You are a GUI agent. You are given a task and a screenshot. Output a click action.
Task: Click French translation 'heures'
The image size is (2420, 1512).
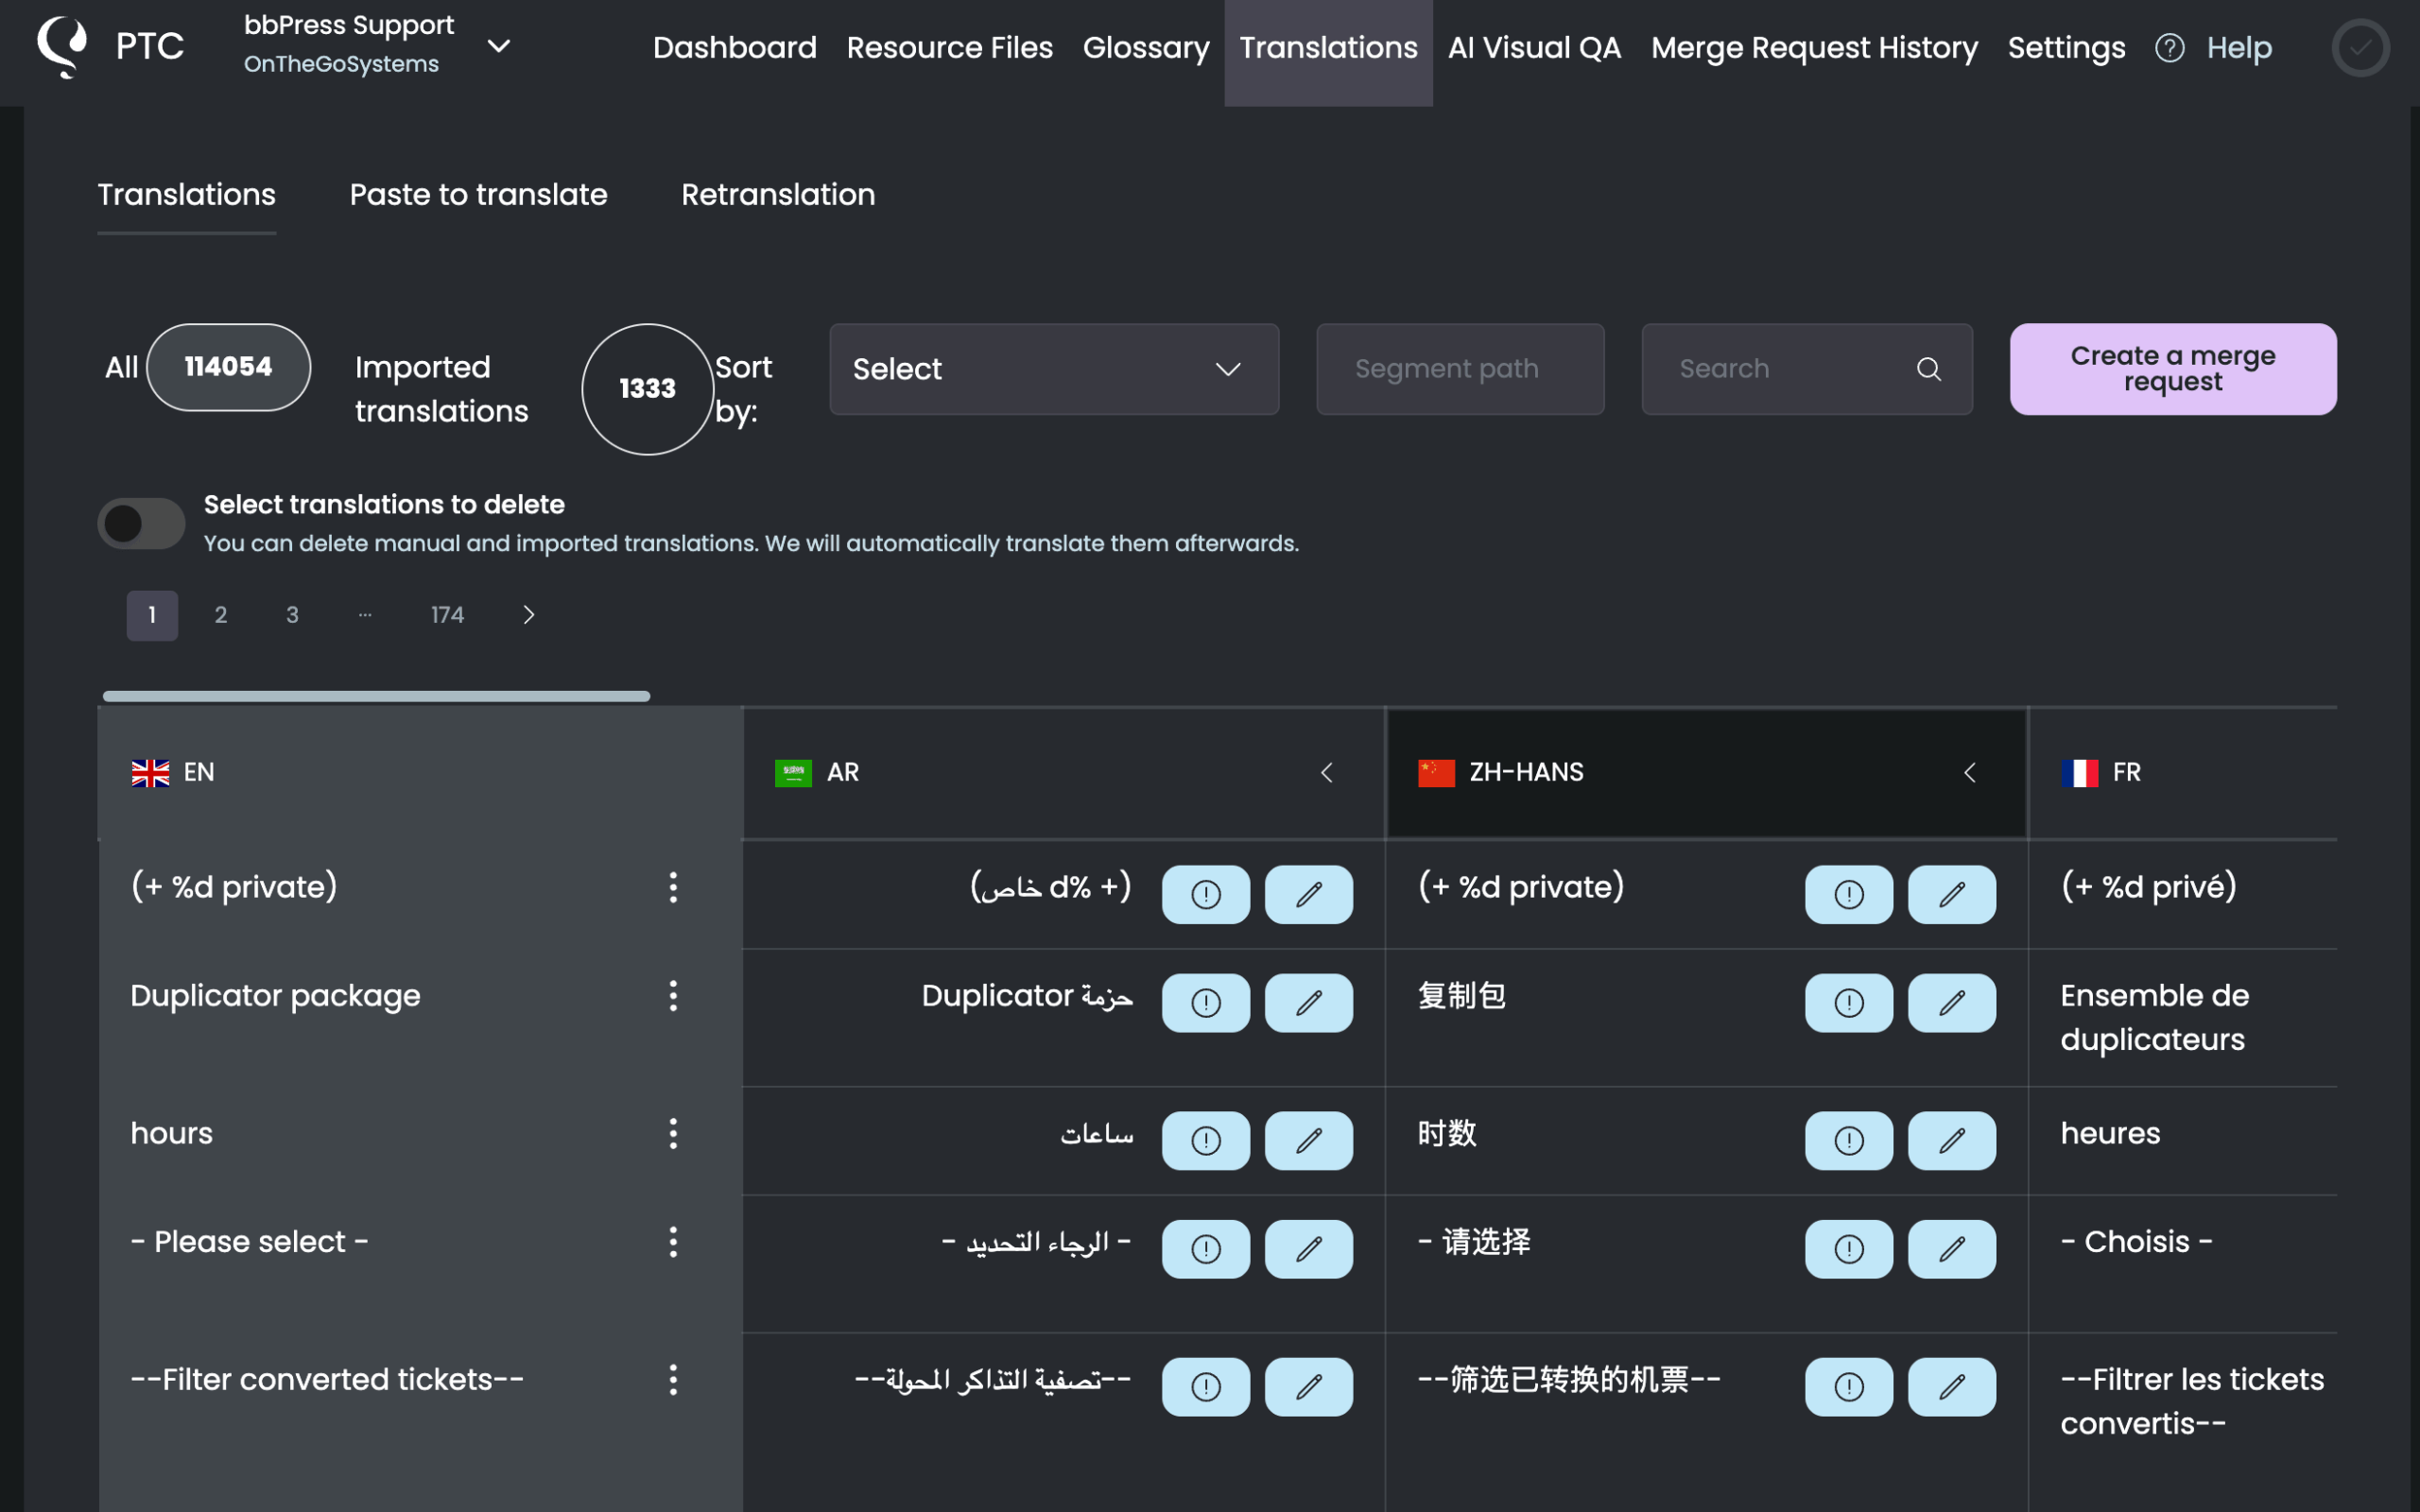[x=2110, y=1133]
